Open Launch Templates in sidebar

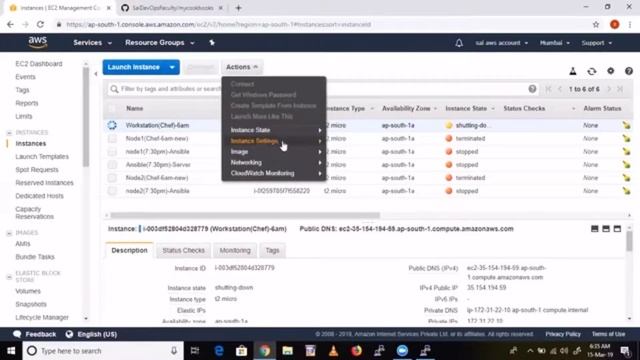click(x=42, y=156)
